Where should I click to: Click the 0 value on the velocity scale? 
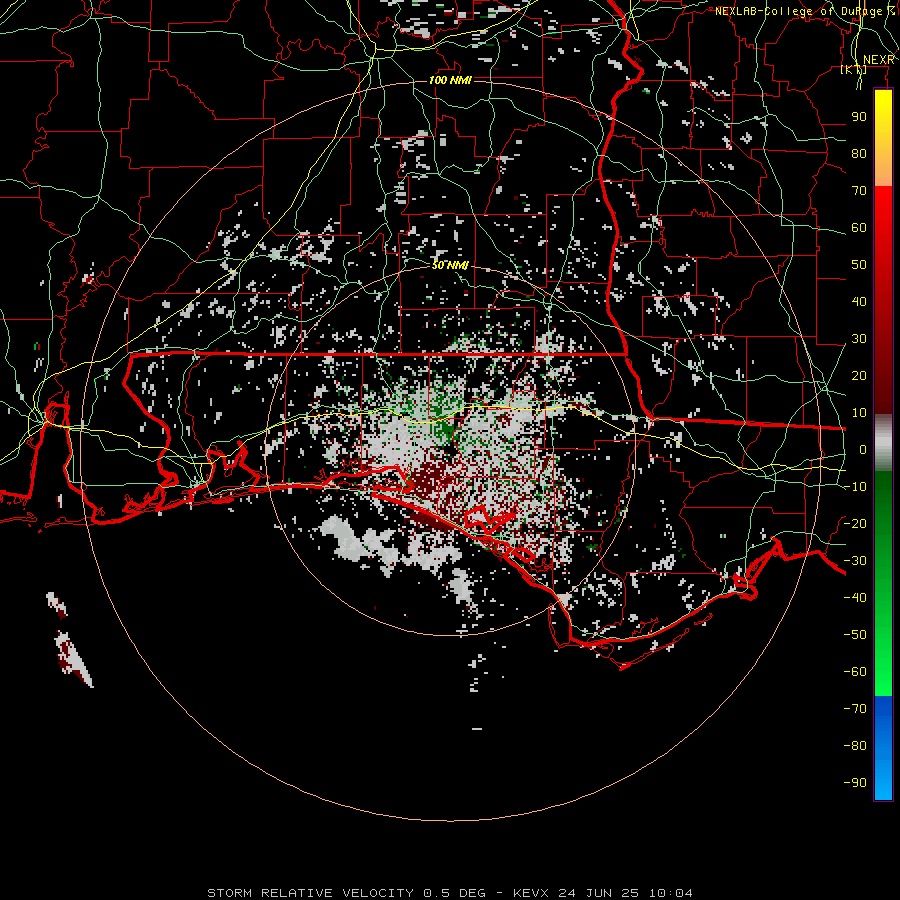pos(863,449)
